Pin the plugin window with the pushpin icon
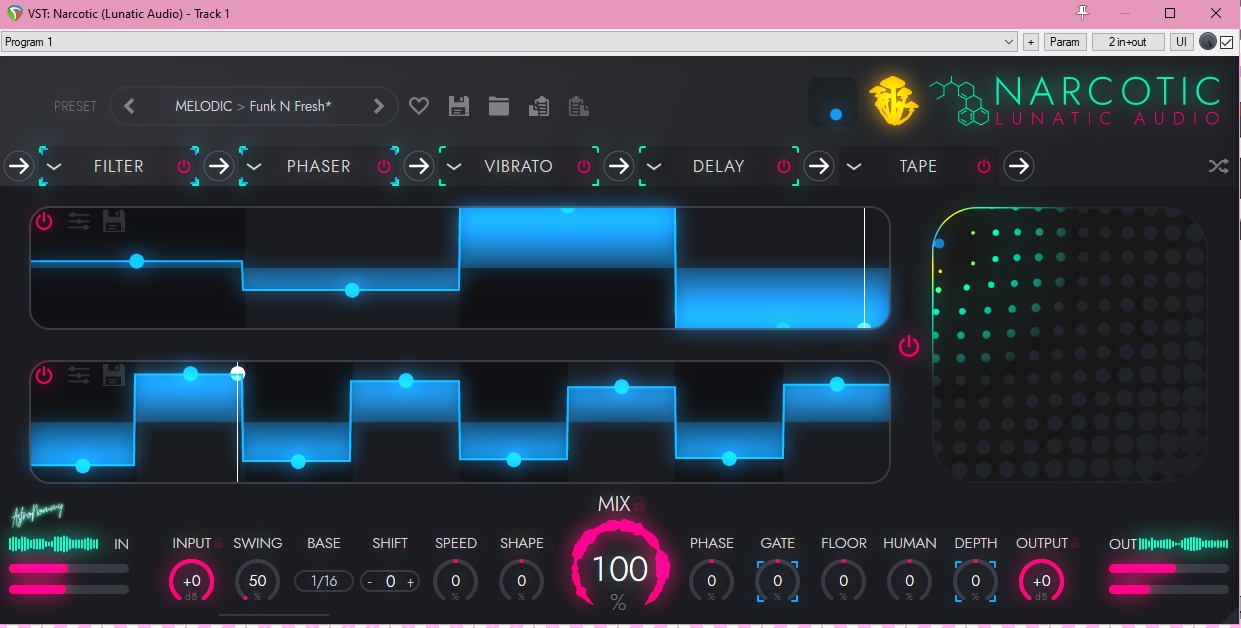1241x628 pixels. pyautogui.click(x=1081, y=13)
